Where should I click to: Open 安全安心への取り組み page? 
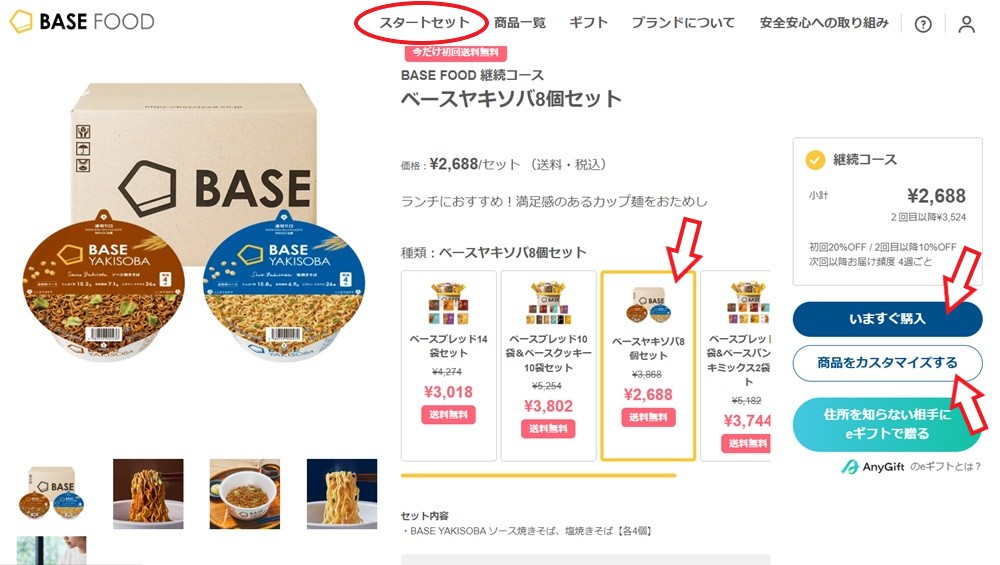pos(823,23)
